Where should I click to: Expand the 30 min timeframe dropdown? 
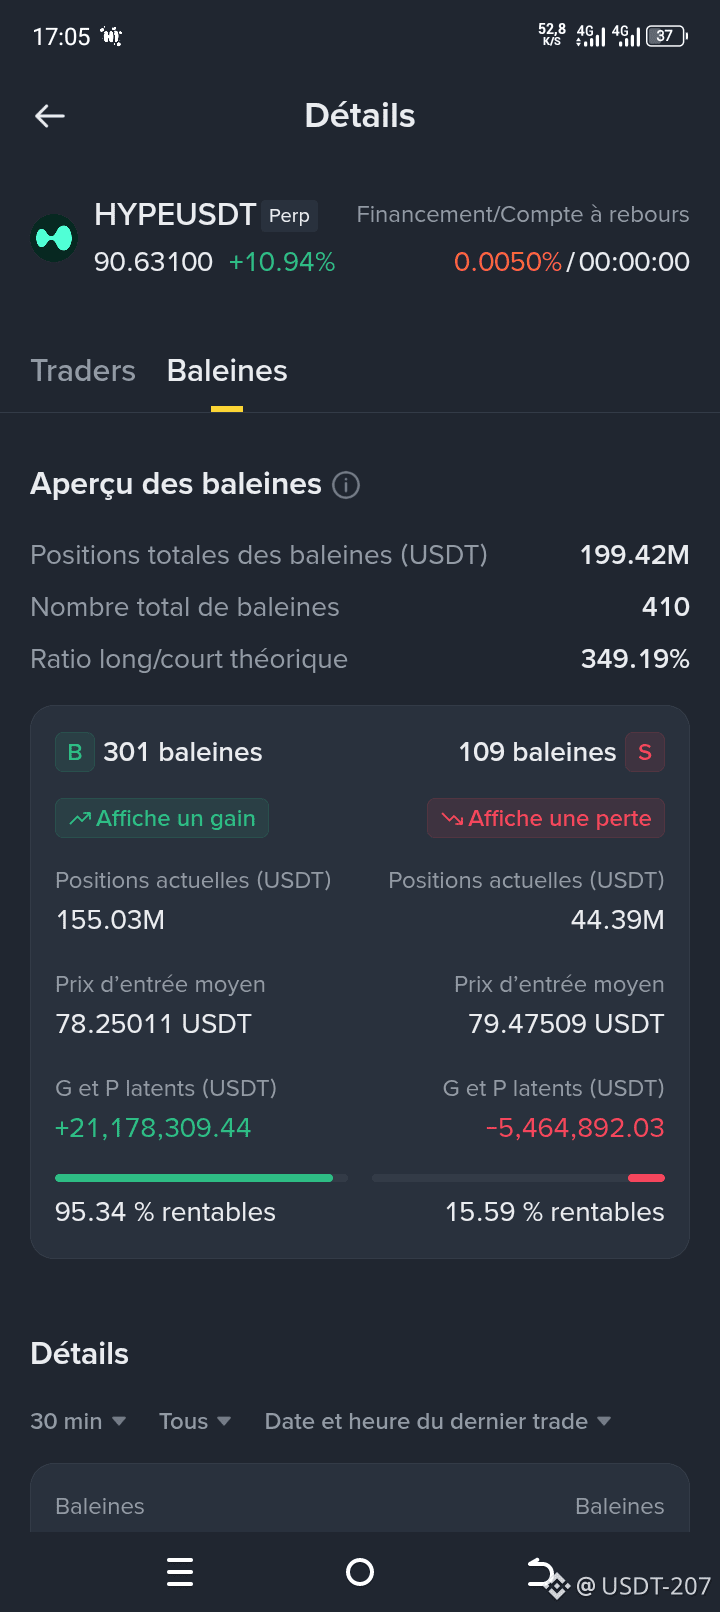tap(78, 1421)
